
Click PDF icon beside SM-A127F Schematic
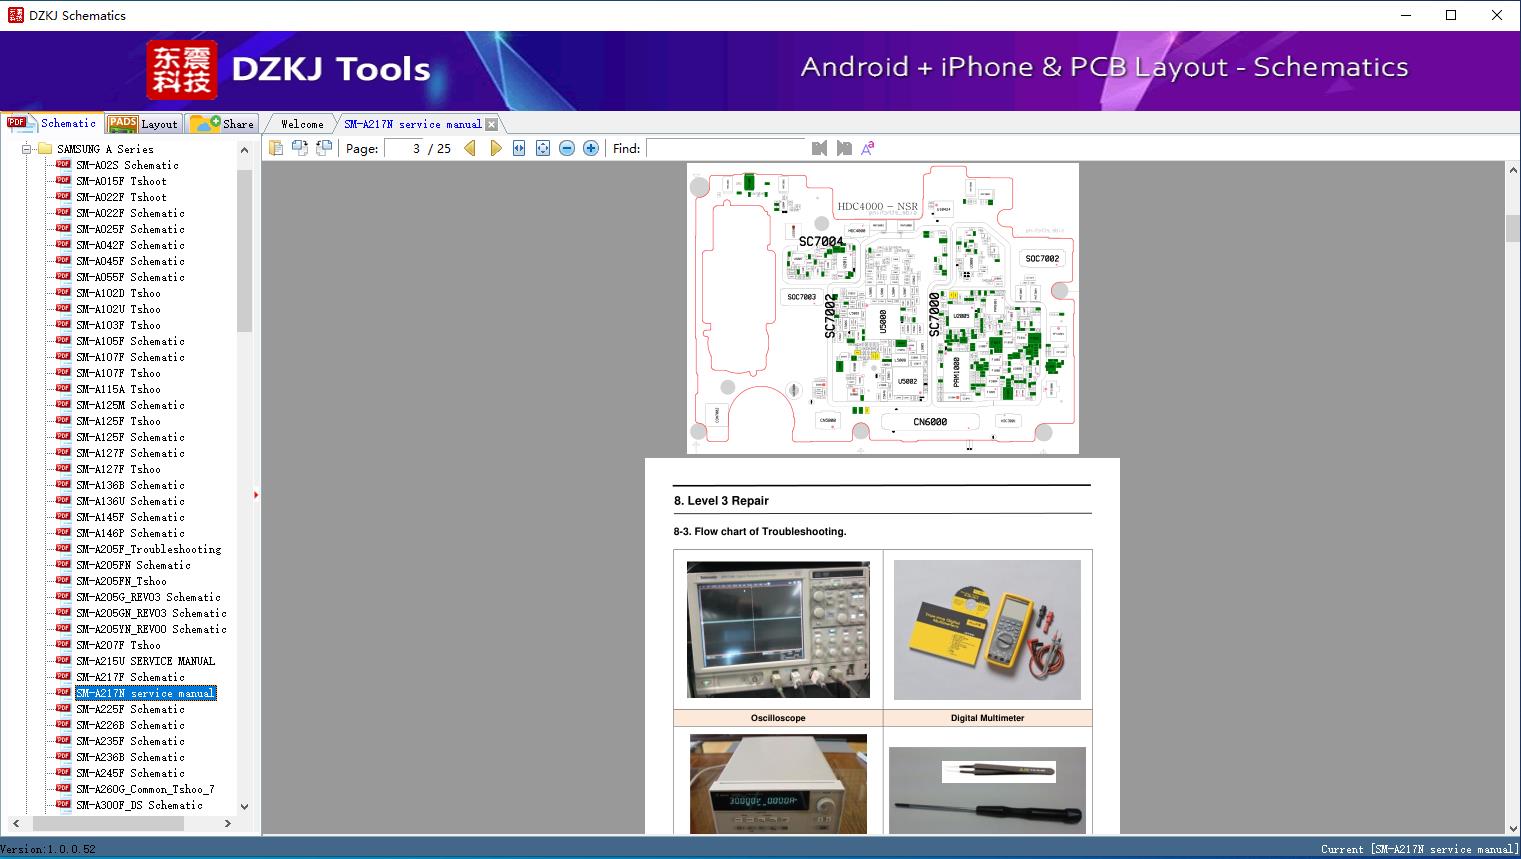(x=63, y=452)
